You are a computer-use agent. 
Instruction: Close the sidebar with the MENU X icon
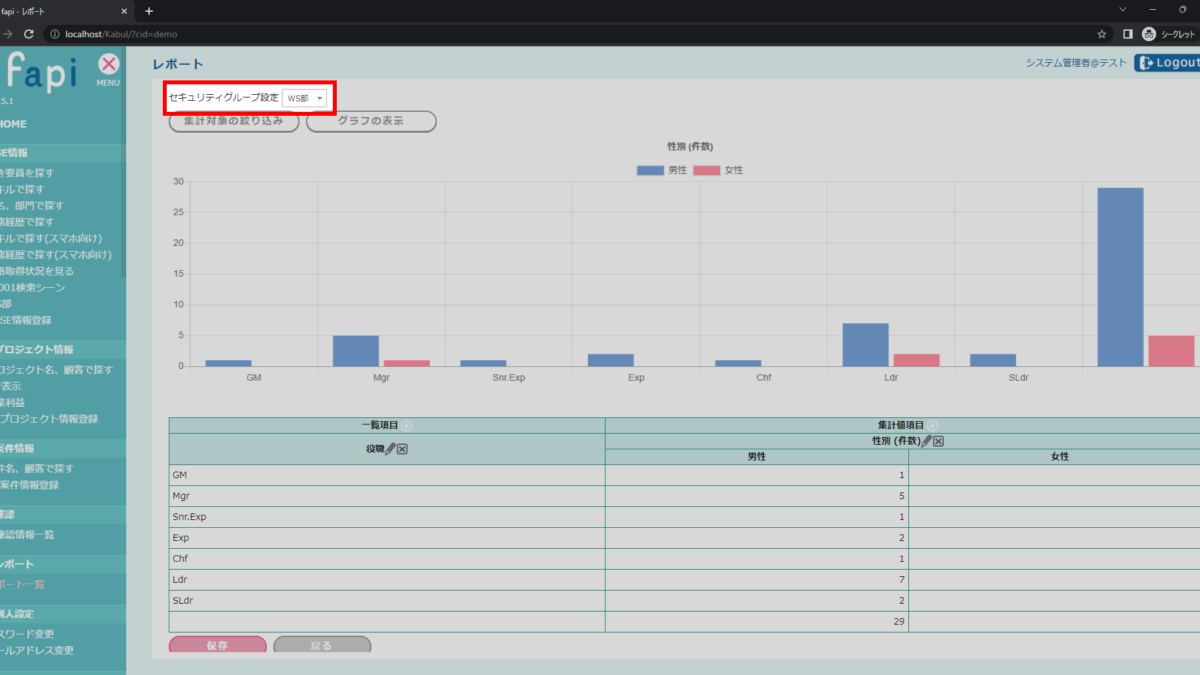[108, 65]
